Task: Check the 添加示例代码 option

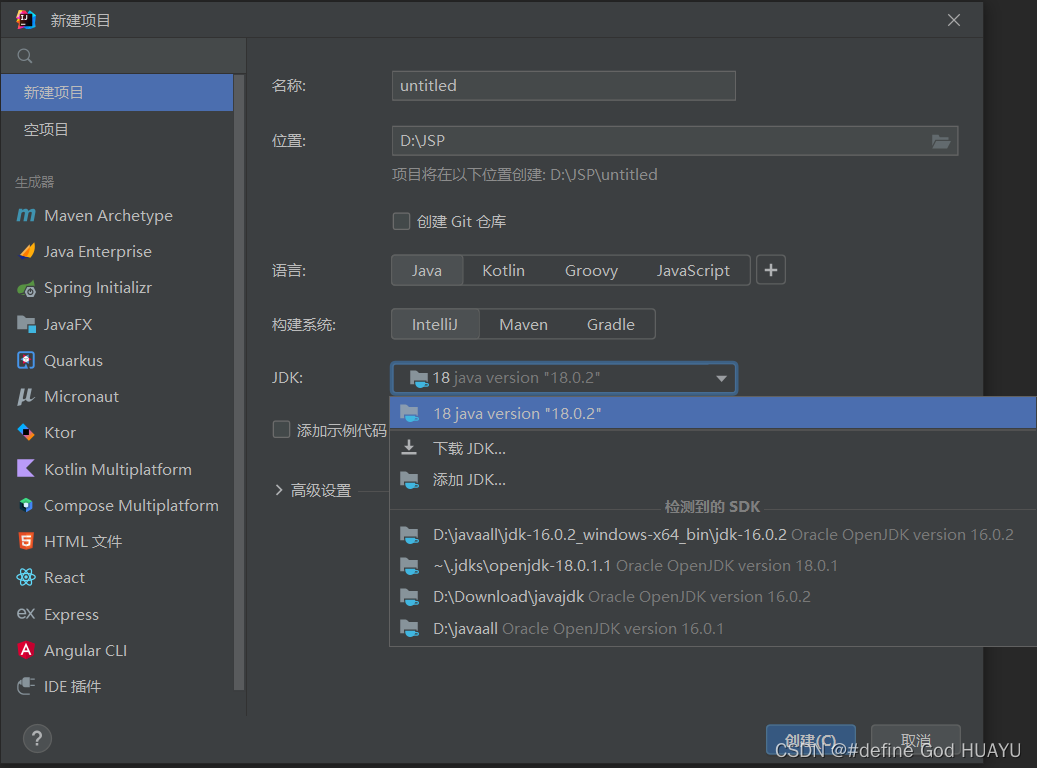Action: [281, 429]
